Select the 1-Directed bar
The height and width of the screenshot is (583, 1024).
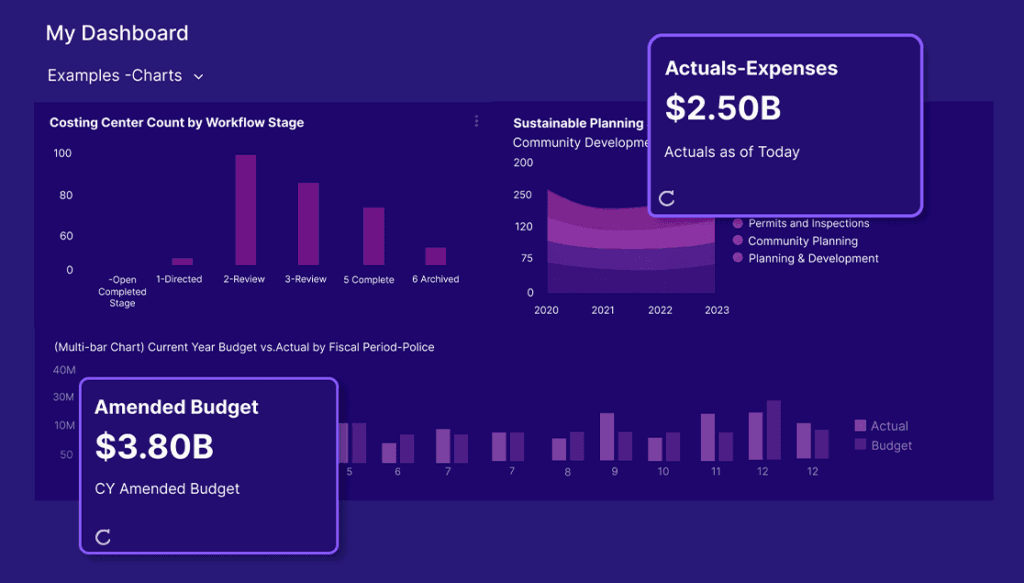pos(182,261)
